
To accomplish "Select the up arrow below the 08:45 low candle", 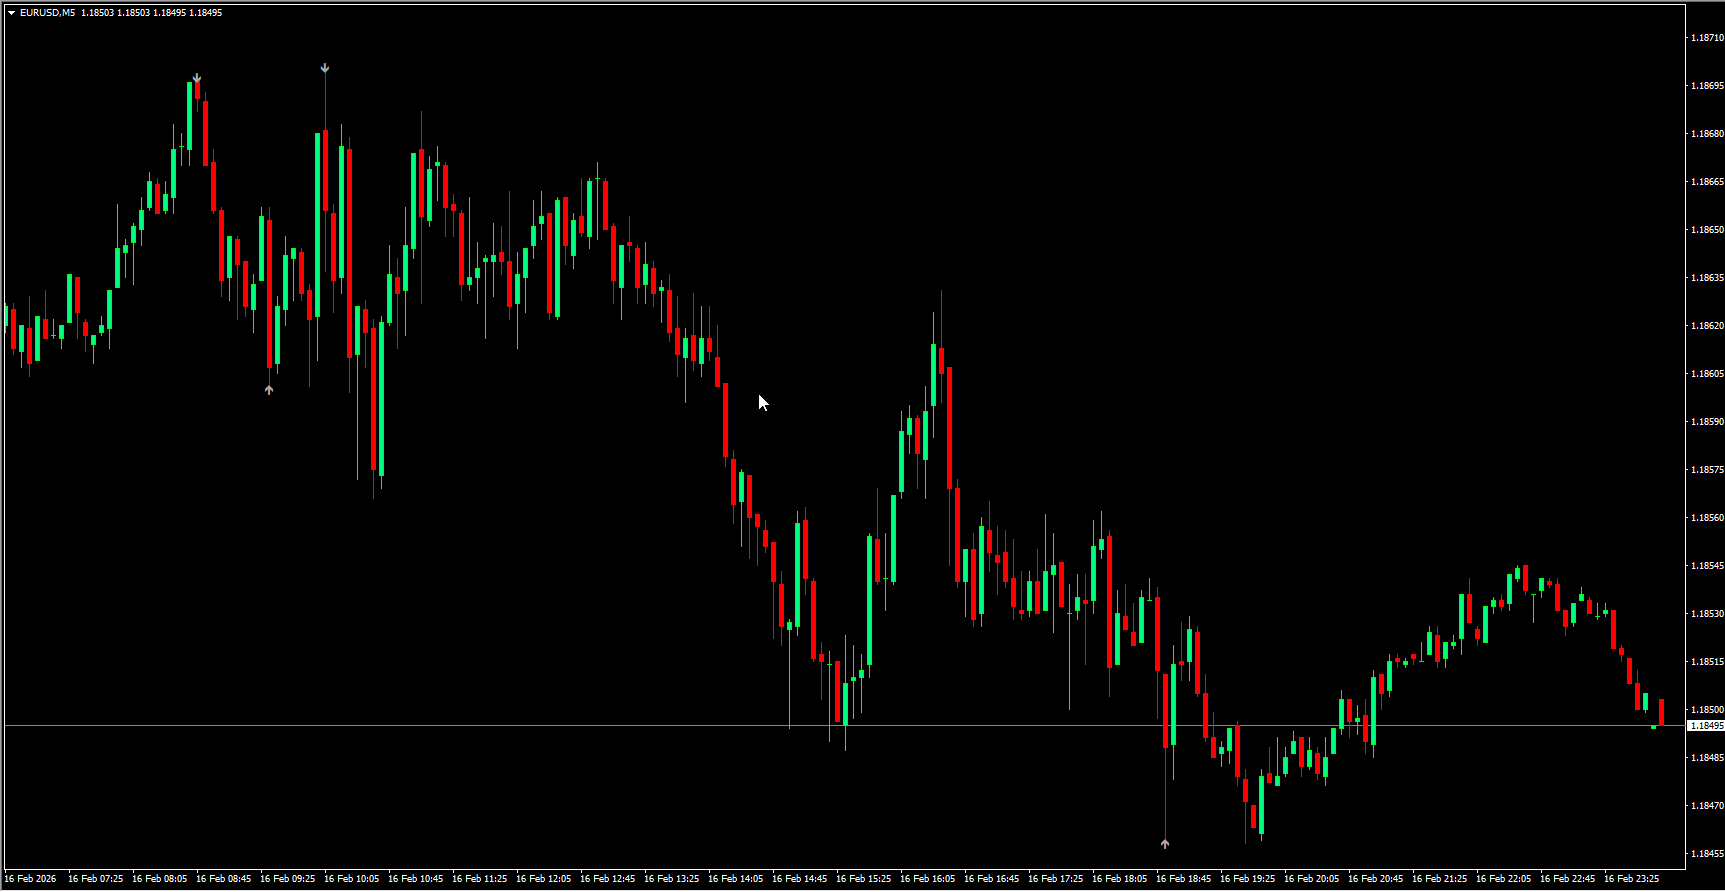I will pyautogui.click(x=269, y=389).
